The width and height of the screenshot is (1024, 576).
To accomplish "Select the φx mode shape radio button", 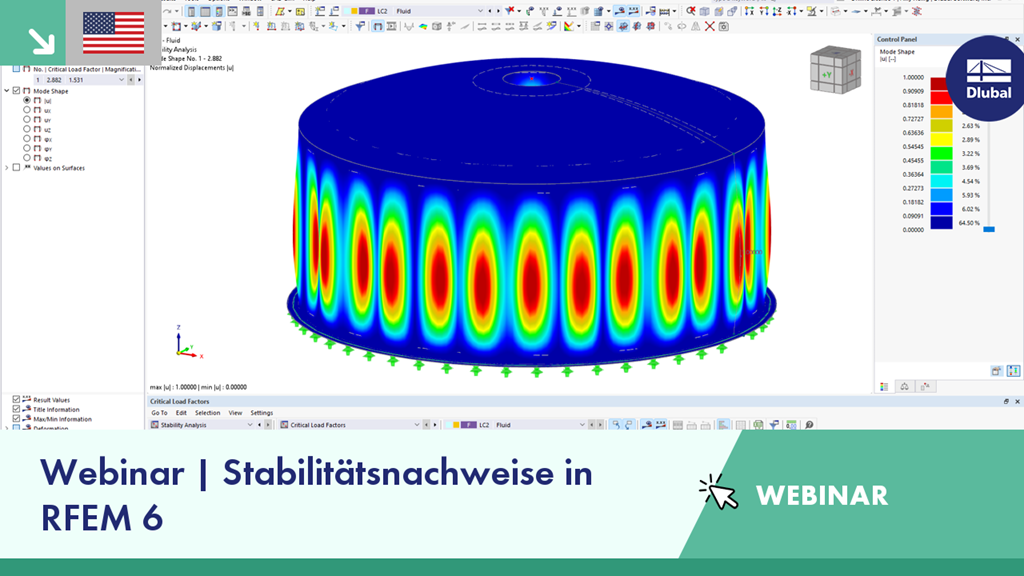I will click(x=27, y=138).
